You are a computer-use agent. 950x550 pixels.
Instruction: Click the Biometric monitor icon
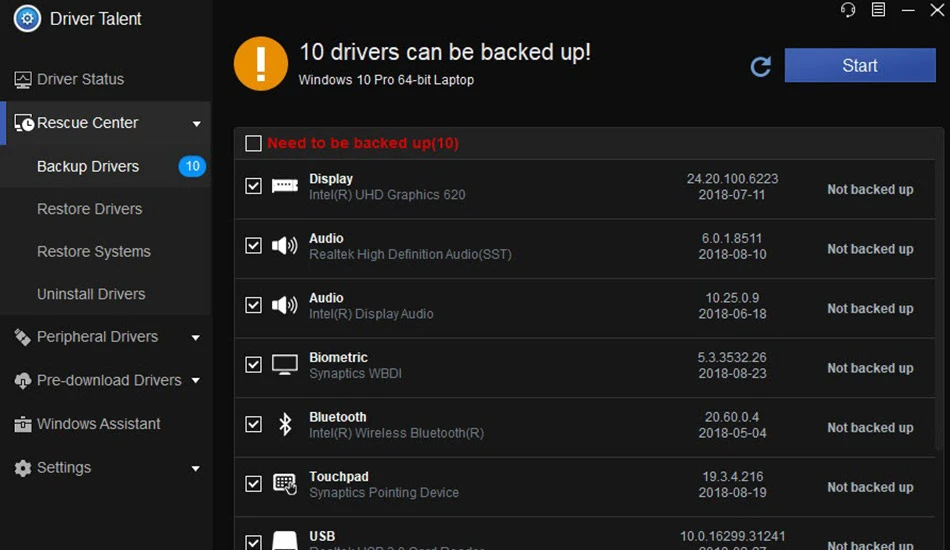[285, 365]
